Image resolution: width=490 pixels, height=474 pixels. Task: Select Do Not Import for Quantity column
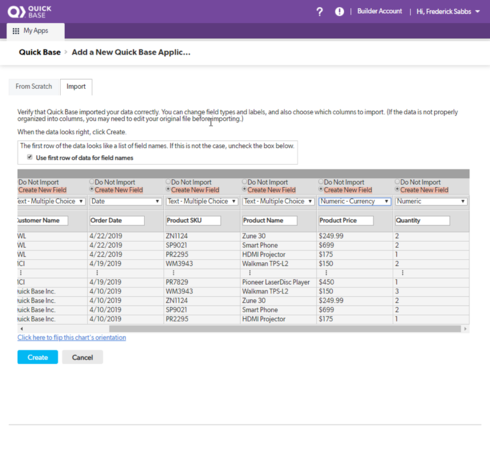397,182
